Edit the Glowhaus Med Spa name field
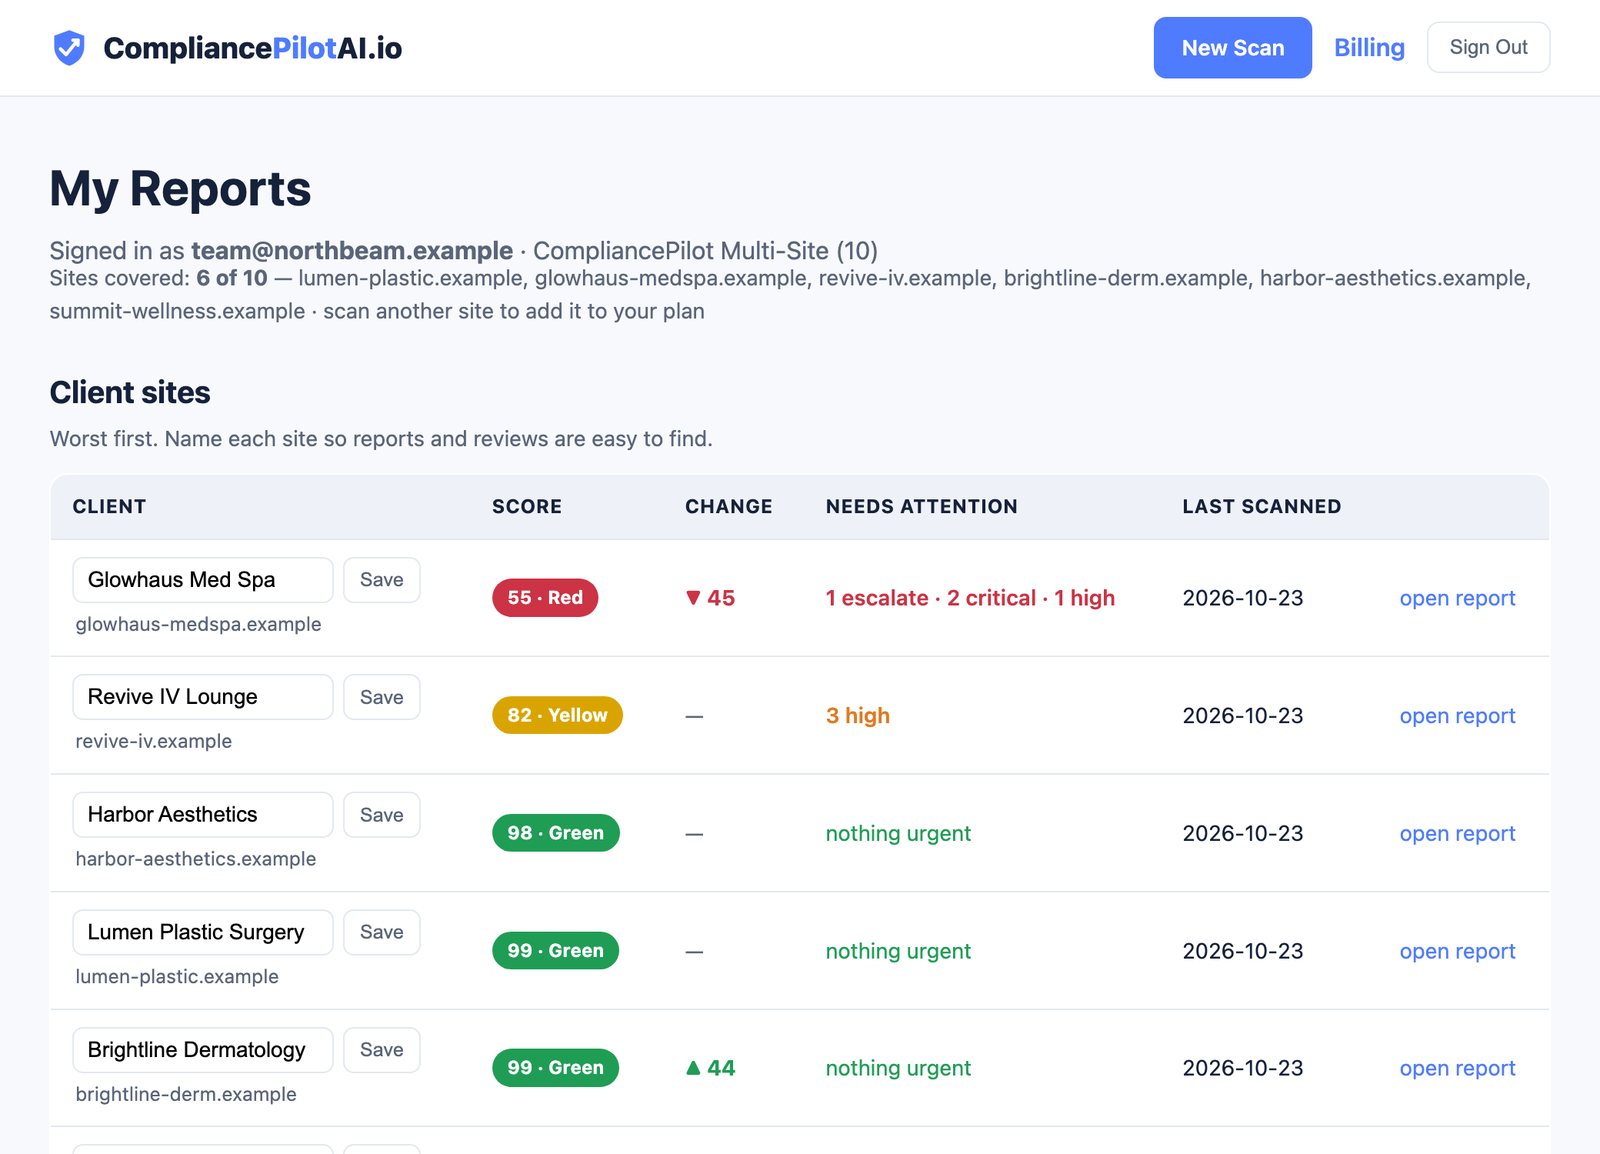Image resolution: width=1600 pixels, height=1154 pixels. click(x=203, y=580)
